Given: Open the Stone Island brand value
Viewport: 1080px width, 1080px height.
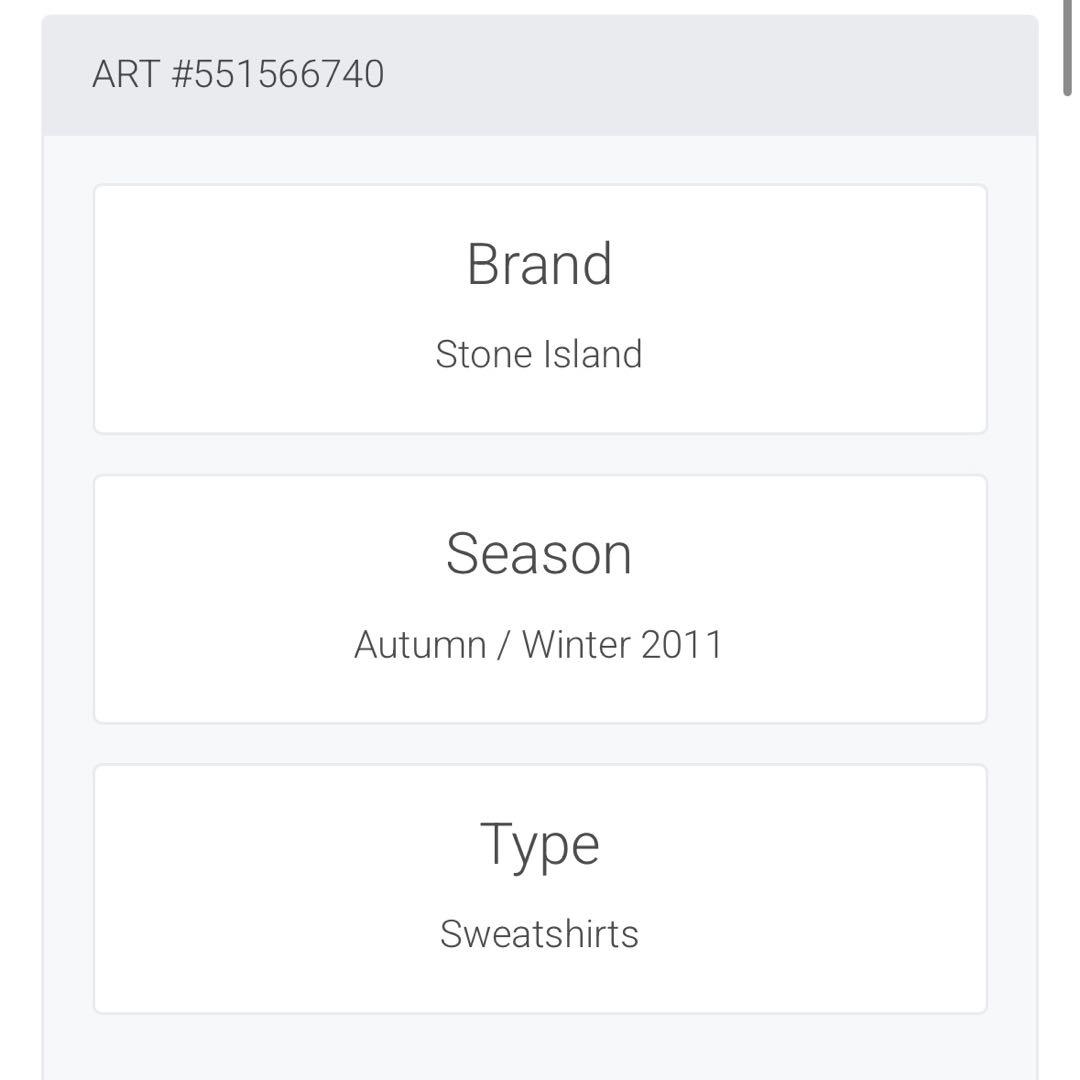Looking at the screenshot, I should (x=539, y=354).
